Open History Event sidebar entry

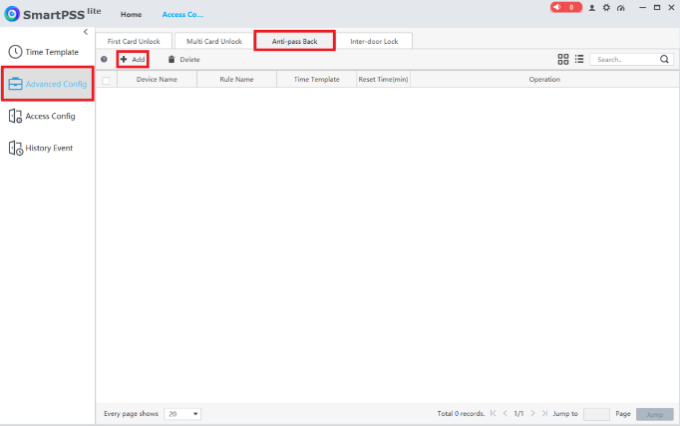(x=41, y=148)
